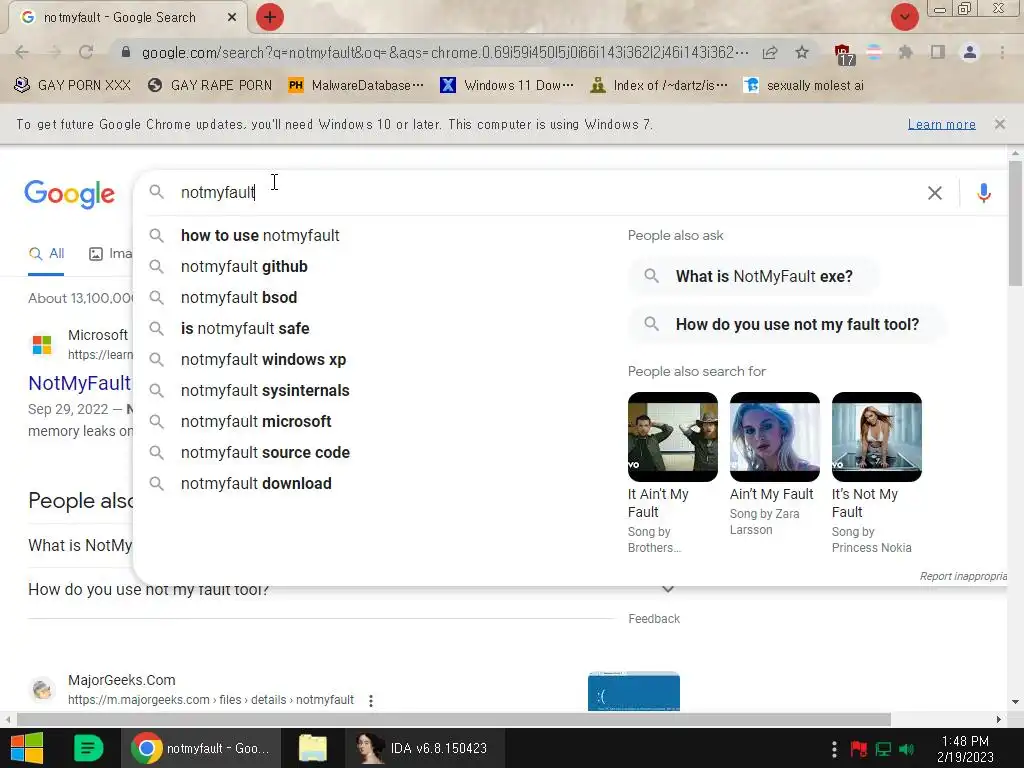
Task: View site security info via lock icon
Action: tap(126, 52)
